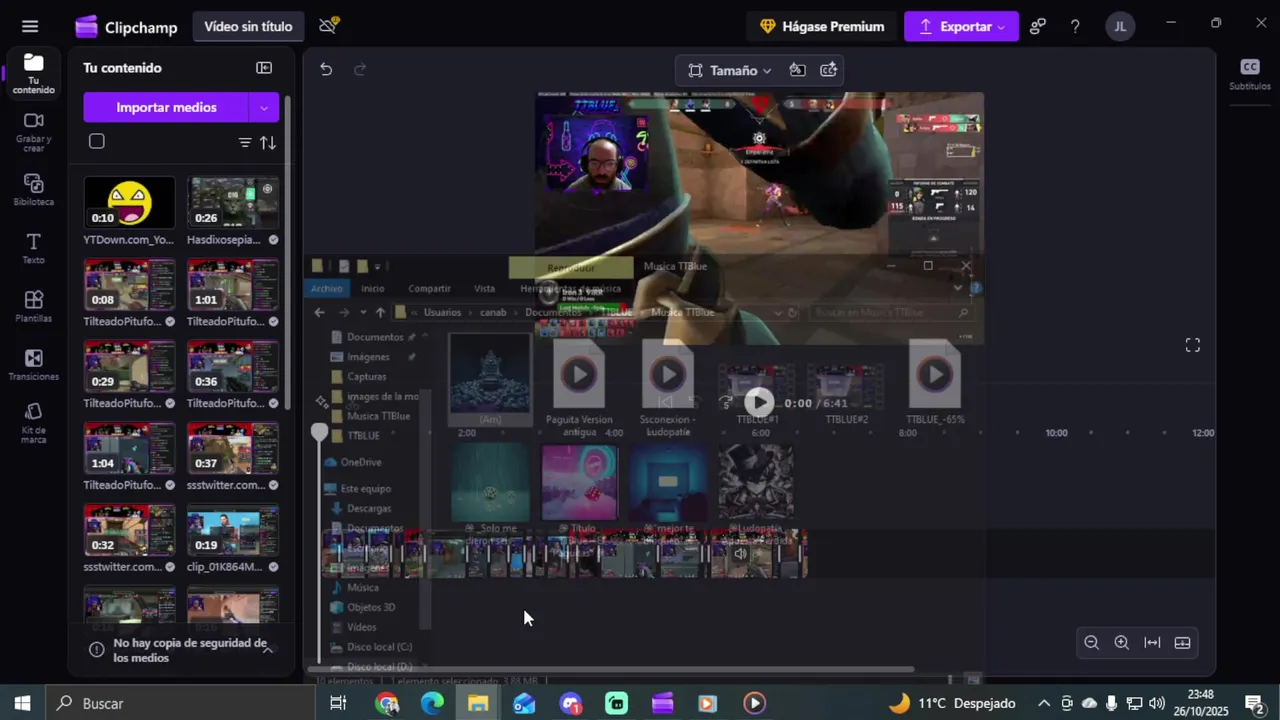Viewport: 1280px width, 720px height.
Task: Open Plantillas in the sidebar
Action: click(x=34, y=306)
